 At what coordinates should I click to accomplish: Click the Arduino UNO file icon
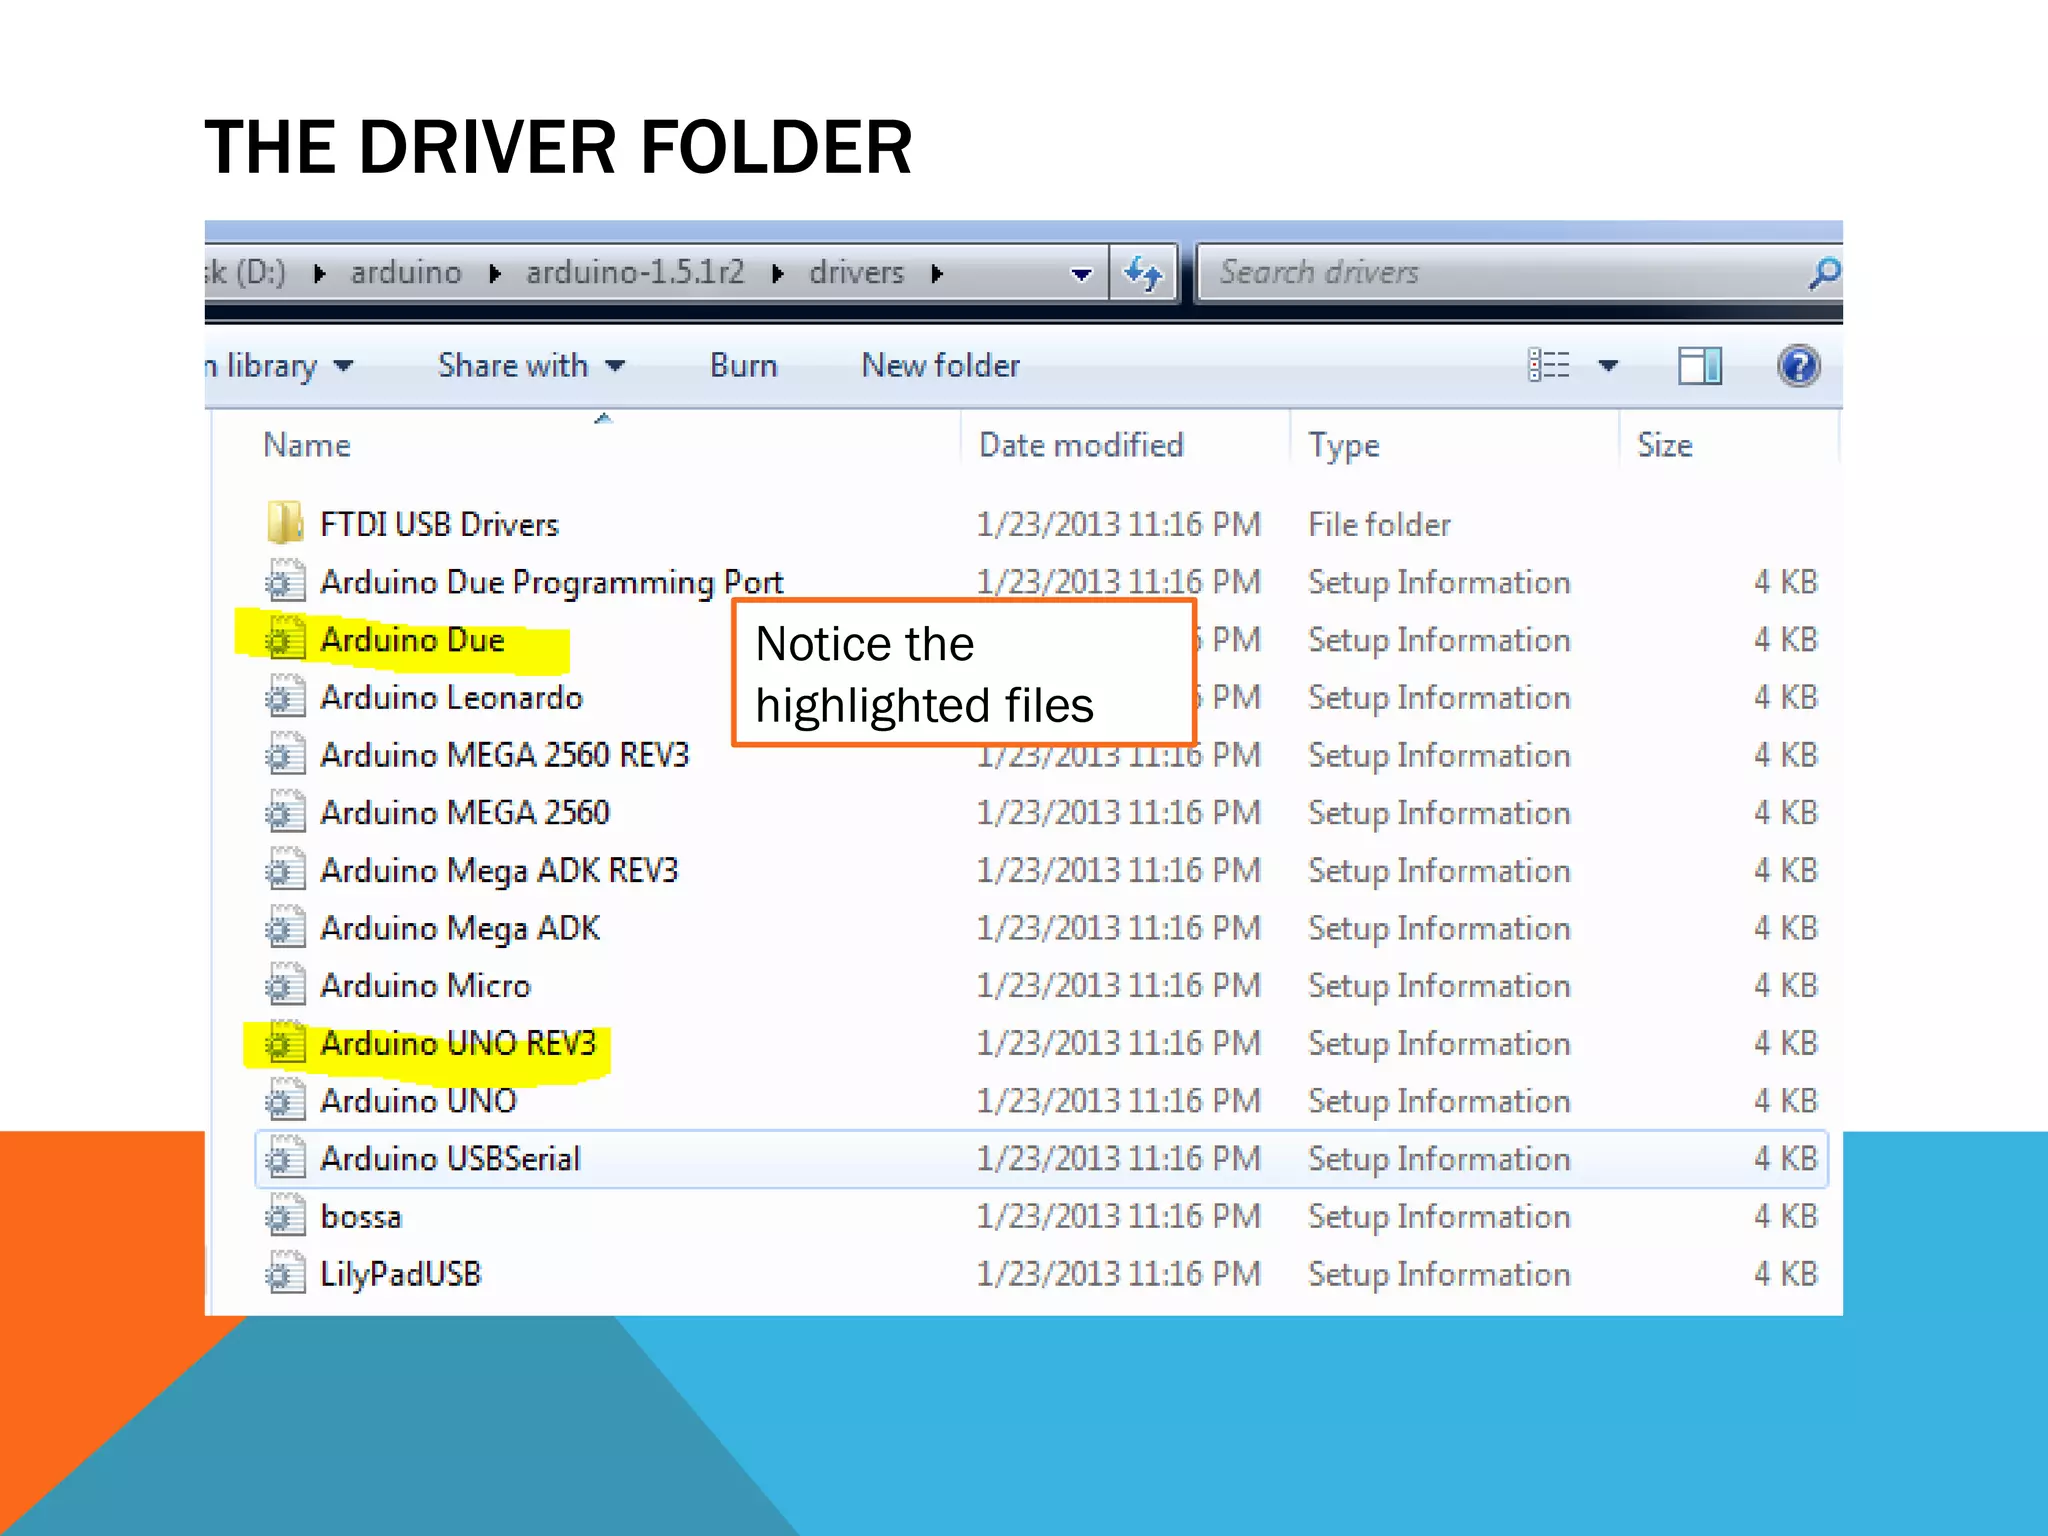[x=285, y=1101]
